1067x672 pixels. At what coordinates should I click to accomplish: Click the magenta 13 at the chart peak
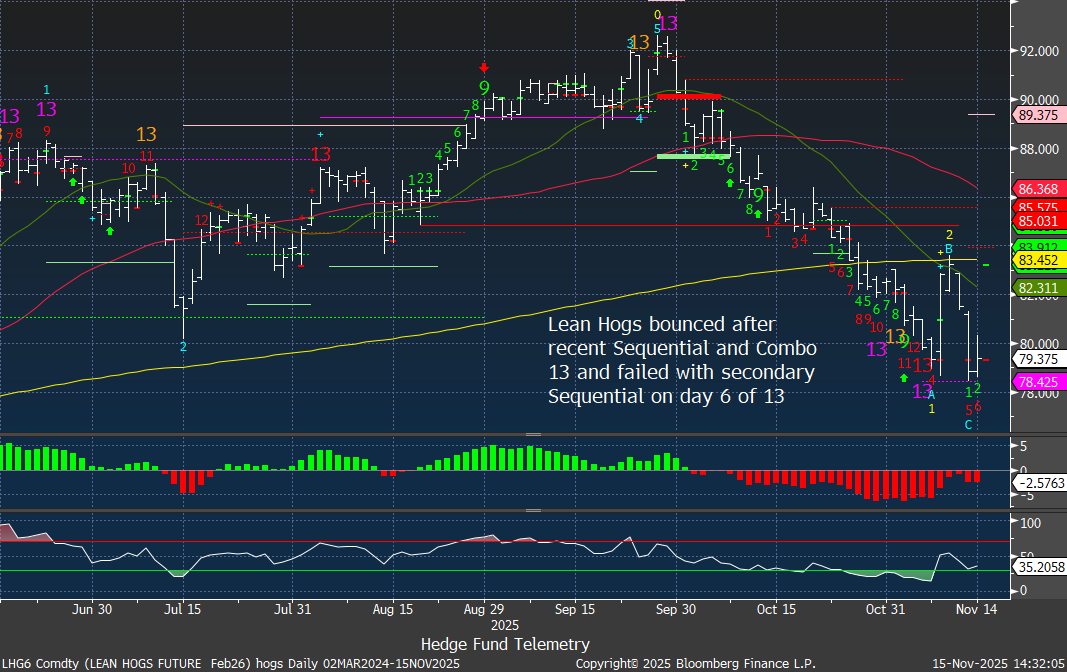pyautogui.click(x=668, y=23)
